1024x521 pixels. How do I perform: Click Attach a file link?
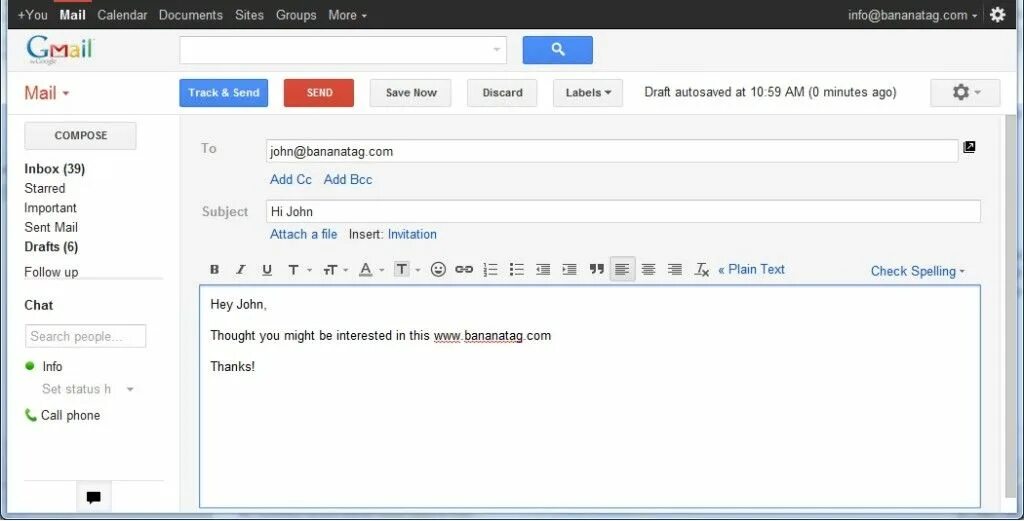(304, 234)
